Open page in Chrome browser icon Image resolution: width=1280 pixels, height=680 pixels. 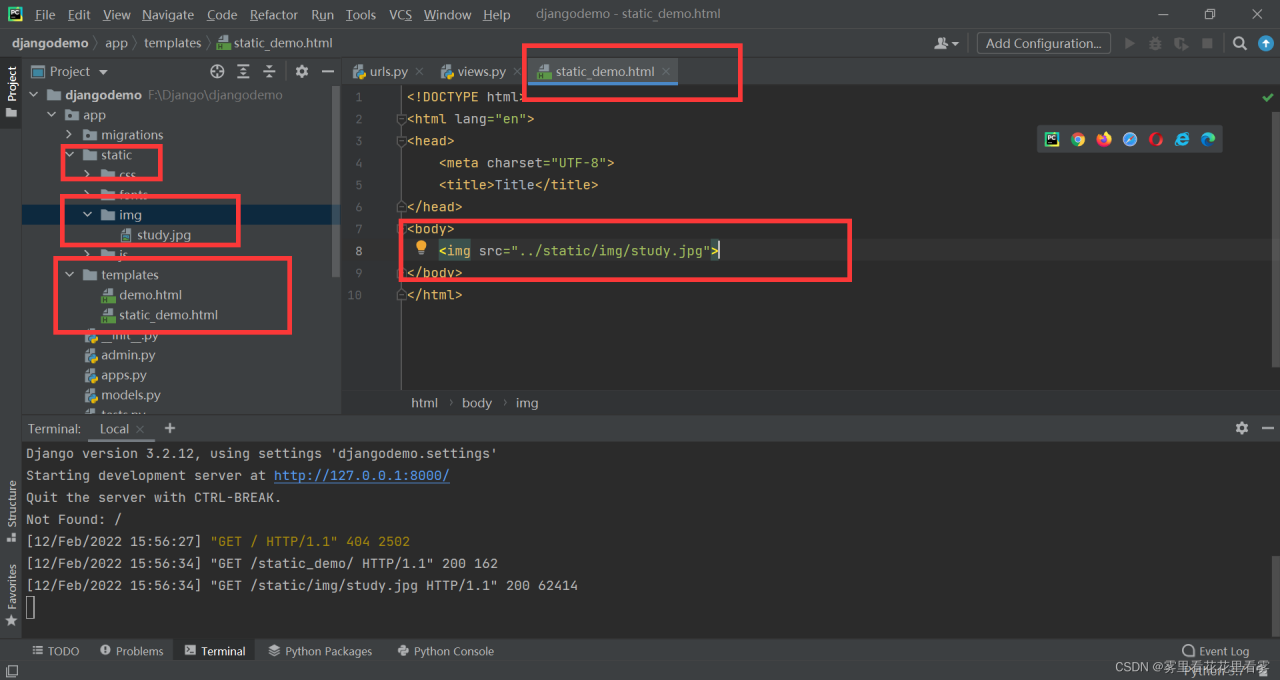[x=1078, y=139]
